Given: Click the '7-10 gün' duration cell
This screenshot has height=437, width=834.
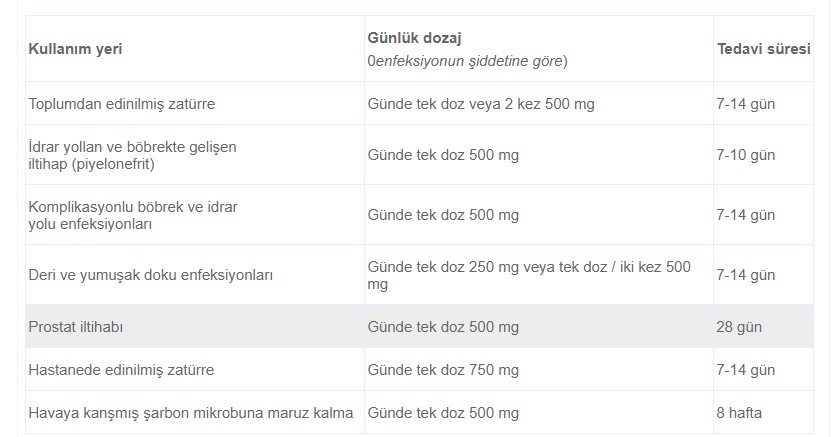Looking at the screenshot, I should [746, 155].
